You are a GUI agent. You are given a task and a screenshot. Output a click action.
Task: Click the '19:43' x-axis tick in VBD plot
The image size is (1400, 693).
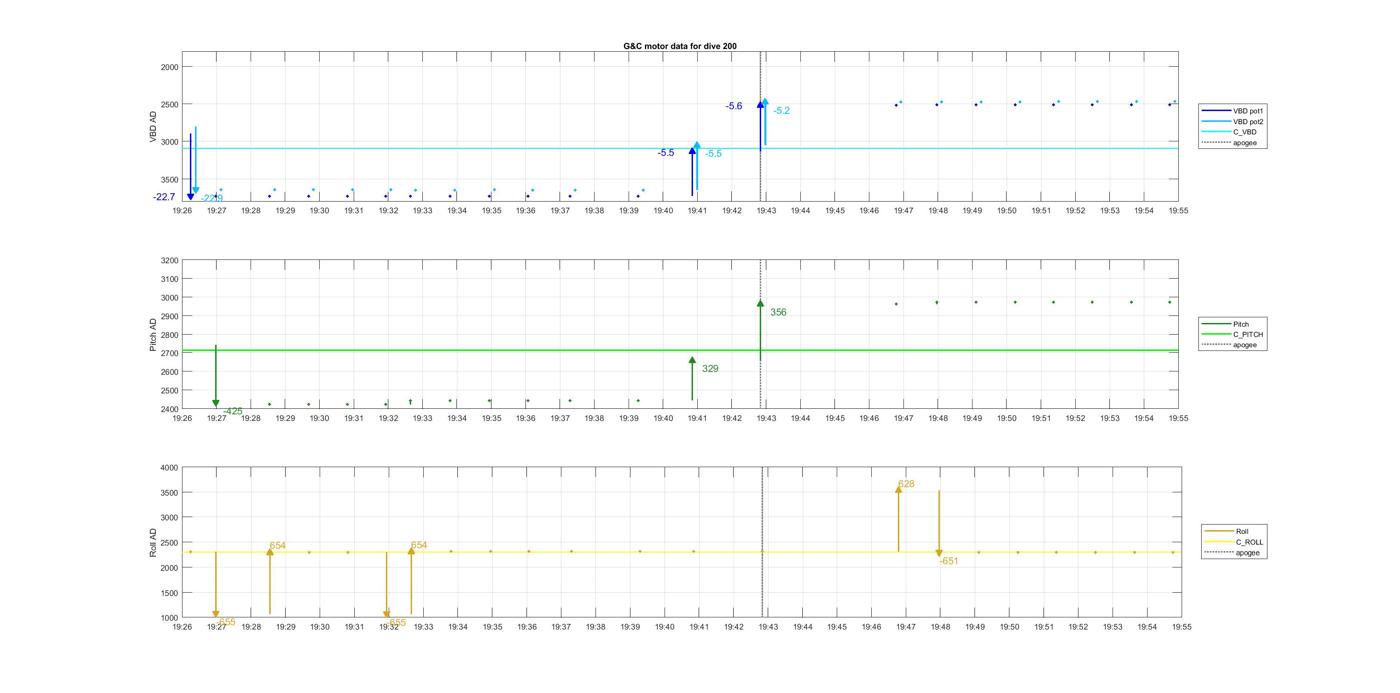(766, 211)
